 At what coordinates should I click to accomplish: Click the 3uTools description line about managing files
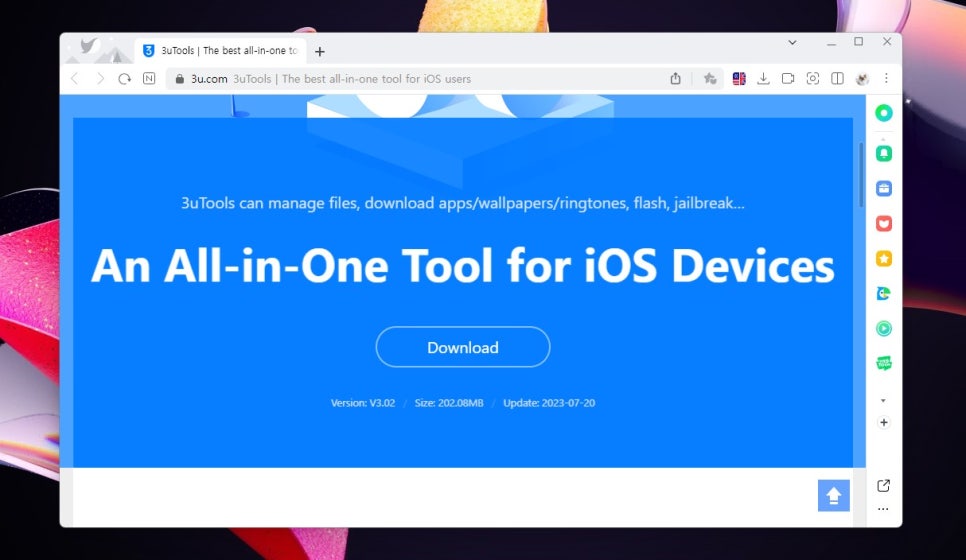click(x=463, y=203)
